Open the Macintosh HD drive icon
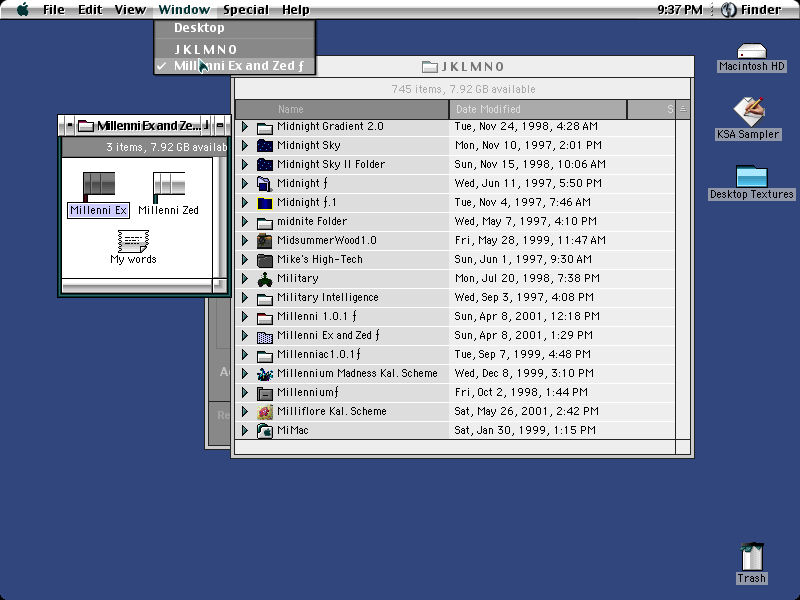The image size is (800, 600). [x=752, y=52]
